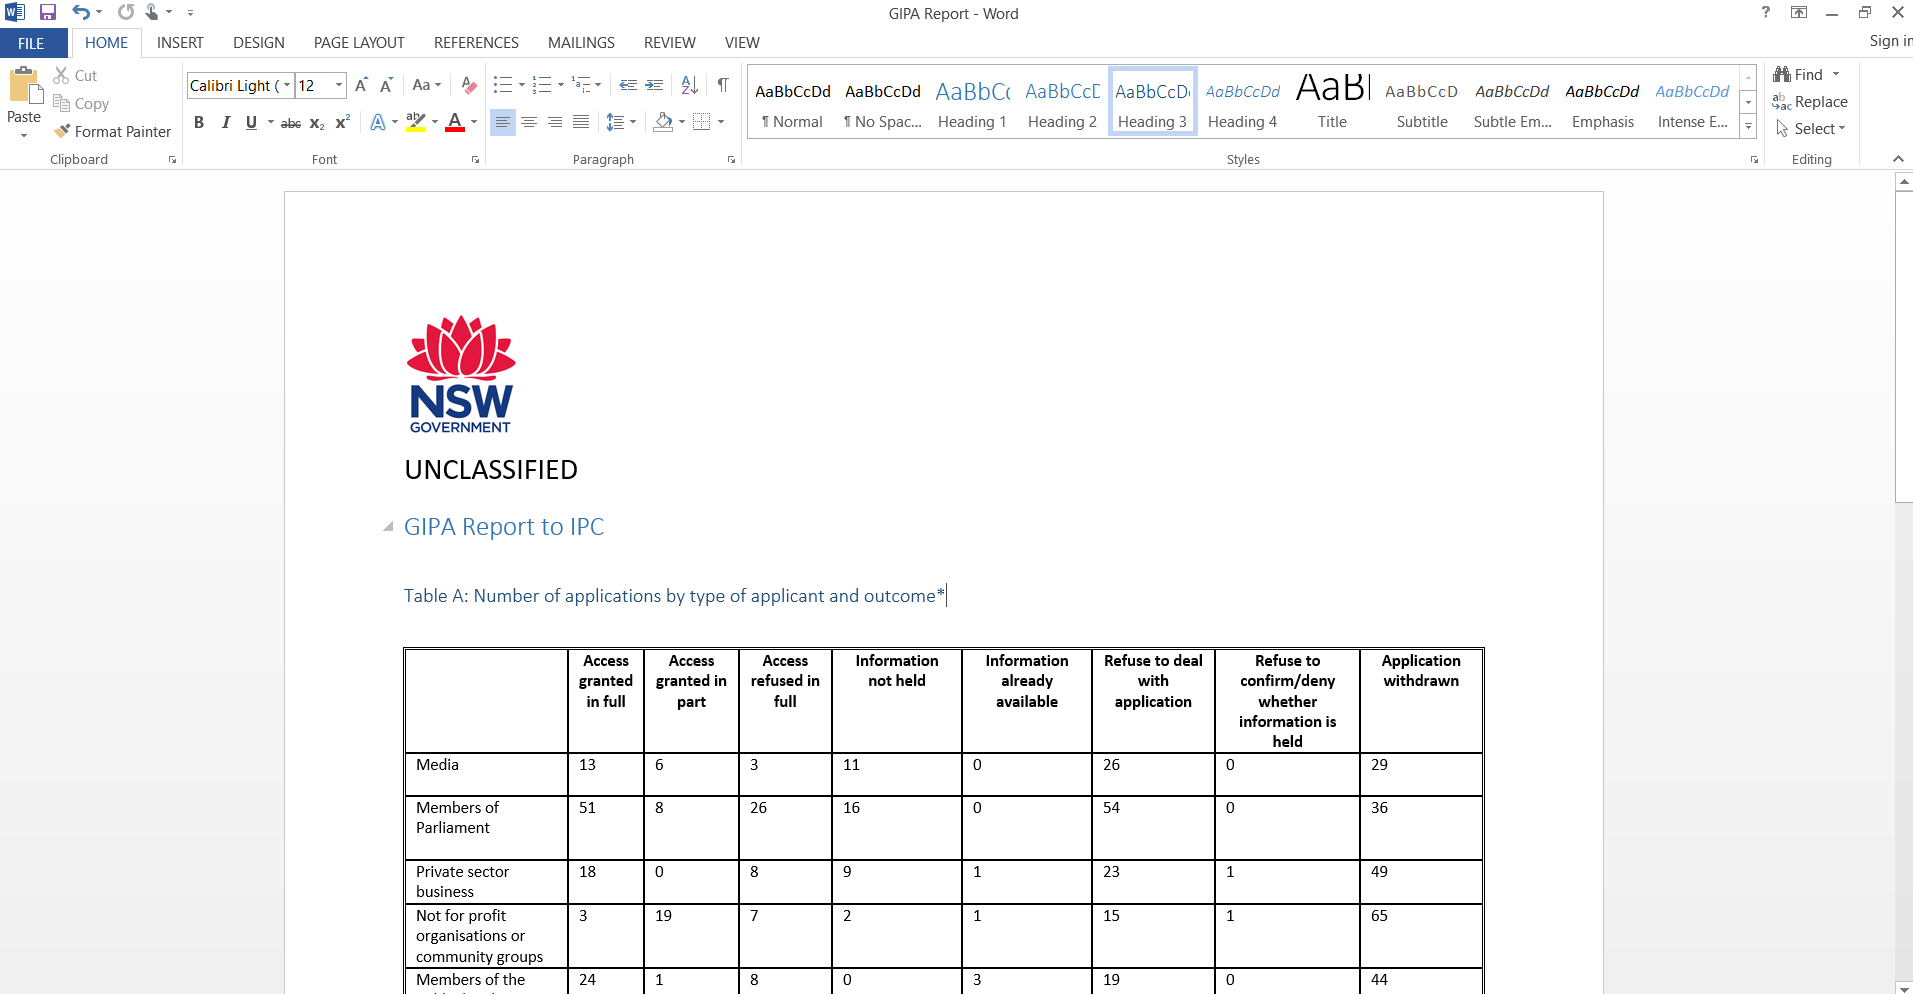Toggle Show/Hide paragraph marks

point(722,85)
